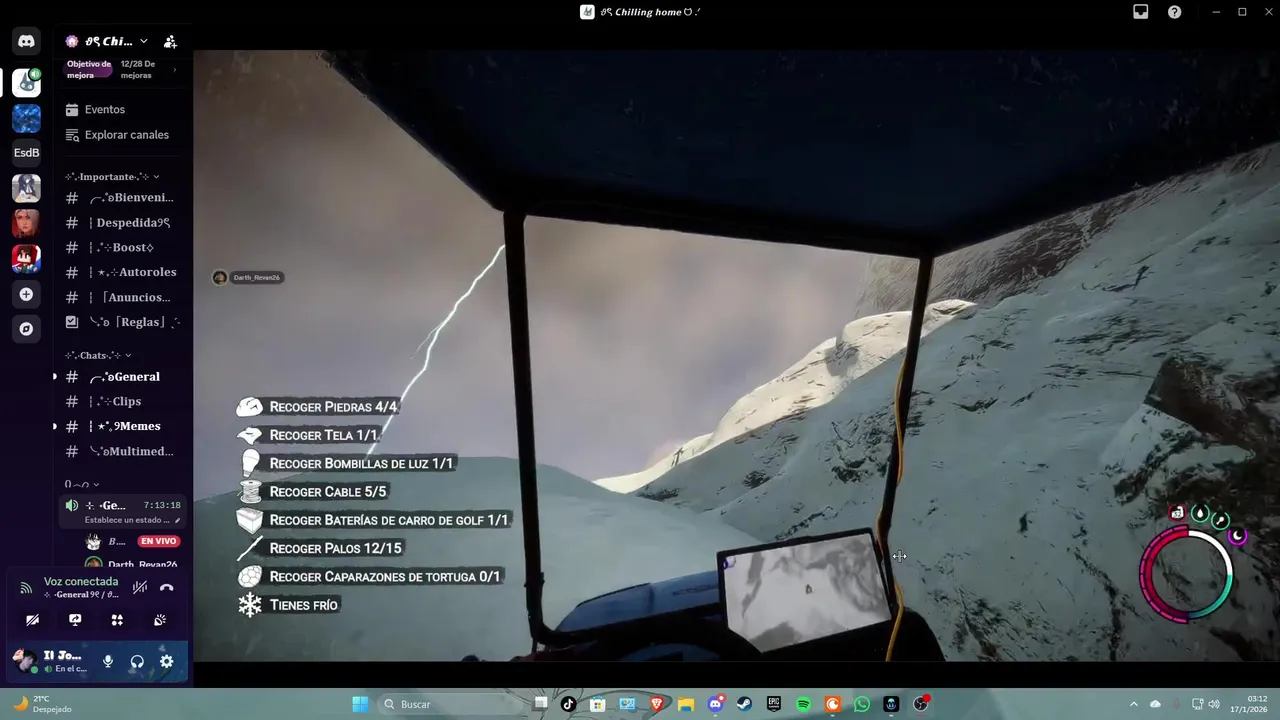This screenshot has height=720, width=1280.
Task: Open user settings gear icon
Action: point(167,662)
